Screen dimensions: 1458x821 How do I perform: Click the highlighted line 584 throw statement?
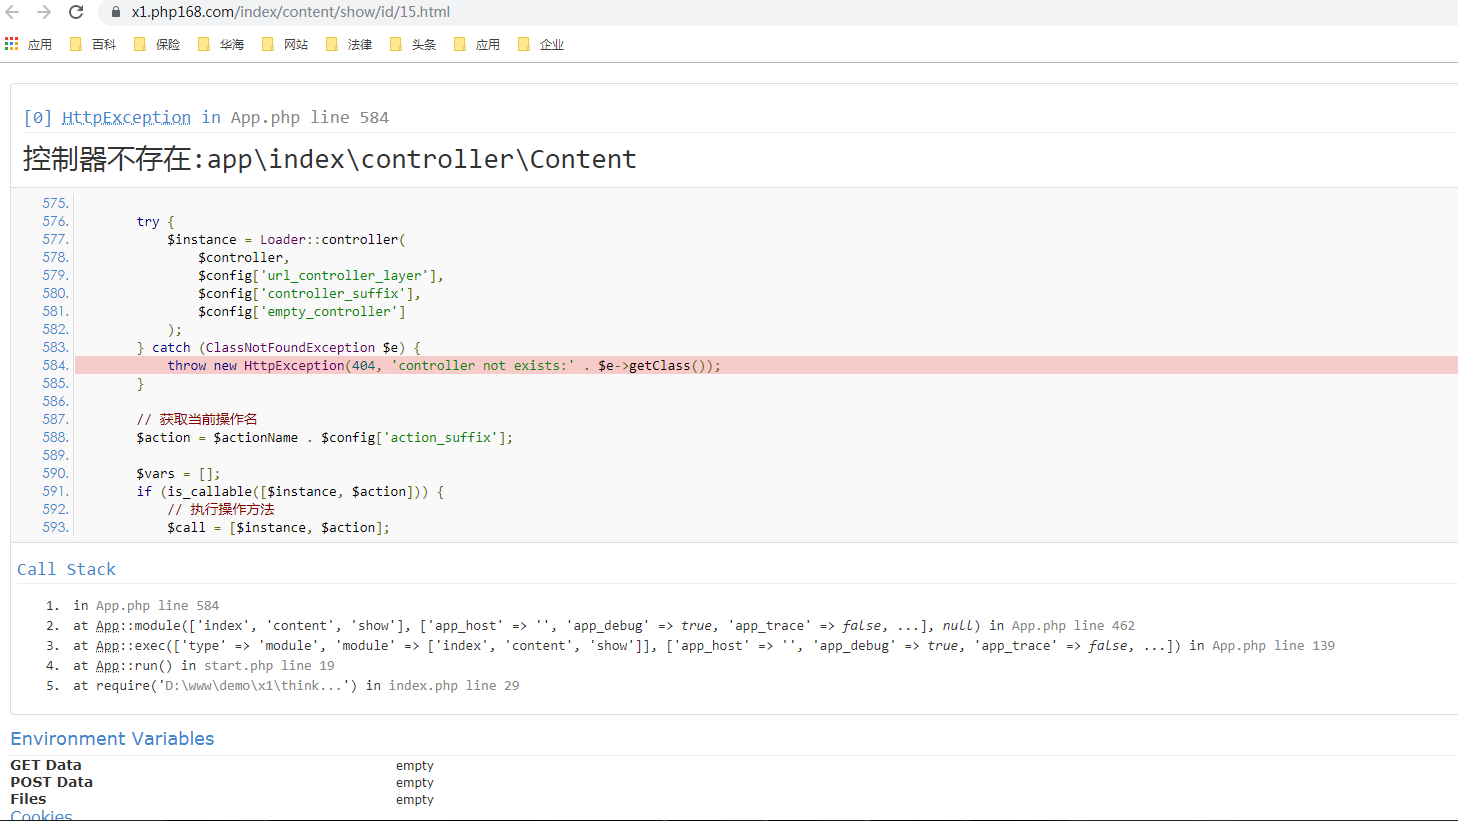(443, 366)
